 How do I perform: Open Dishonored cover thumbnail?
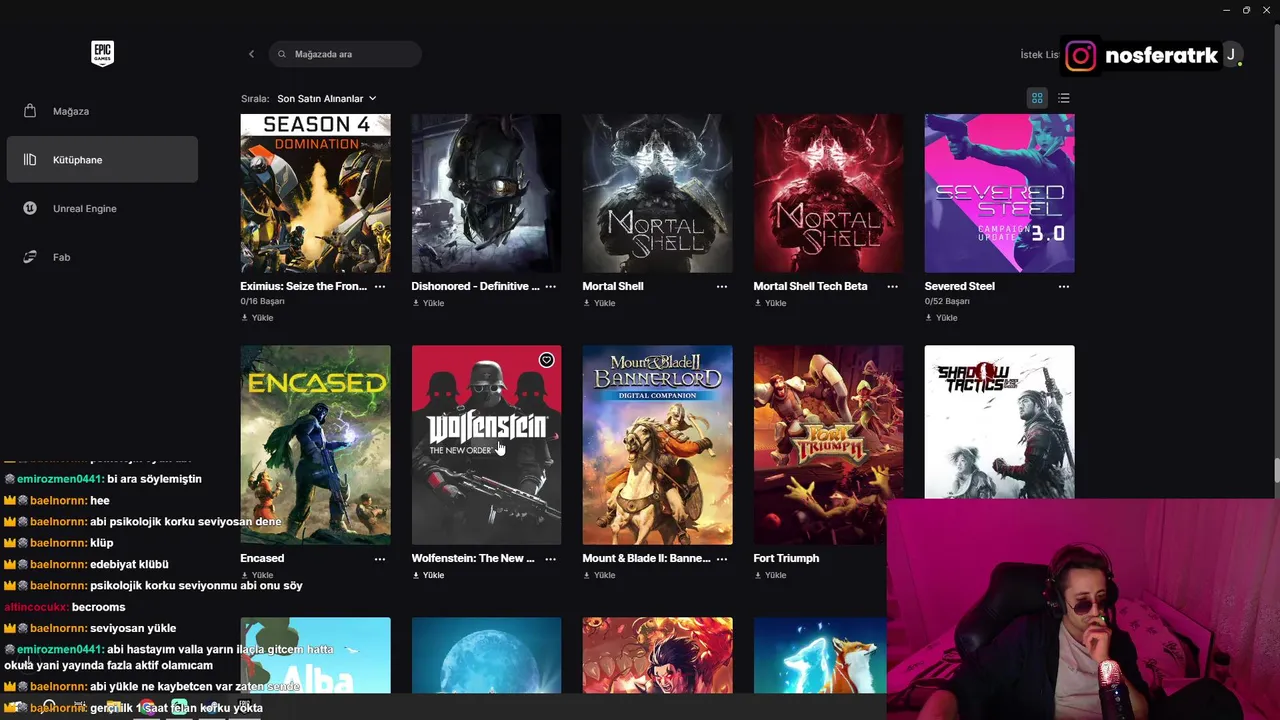click(x=486, y=193)
